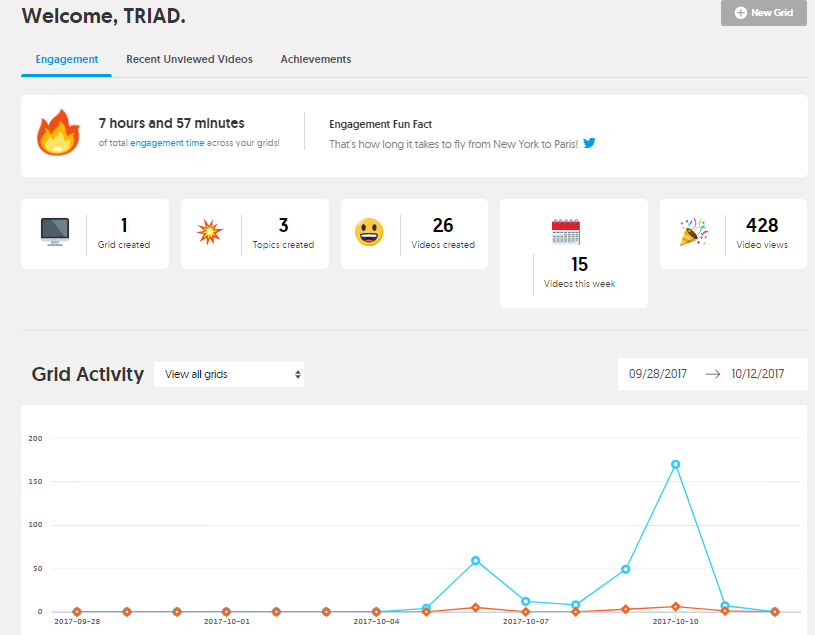Click the '3 Topics created' count
Screen dimensions: 815x635
coord(283,225)
